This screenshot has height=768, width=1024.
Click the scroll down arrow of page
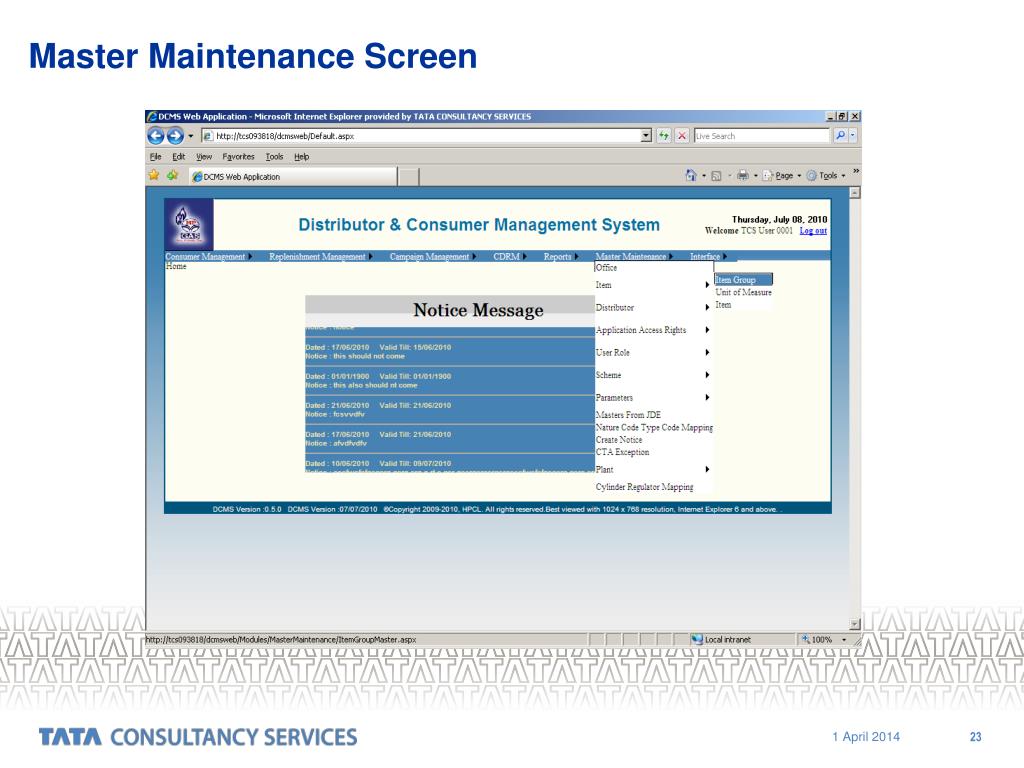tap(855, 624)
